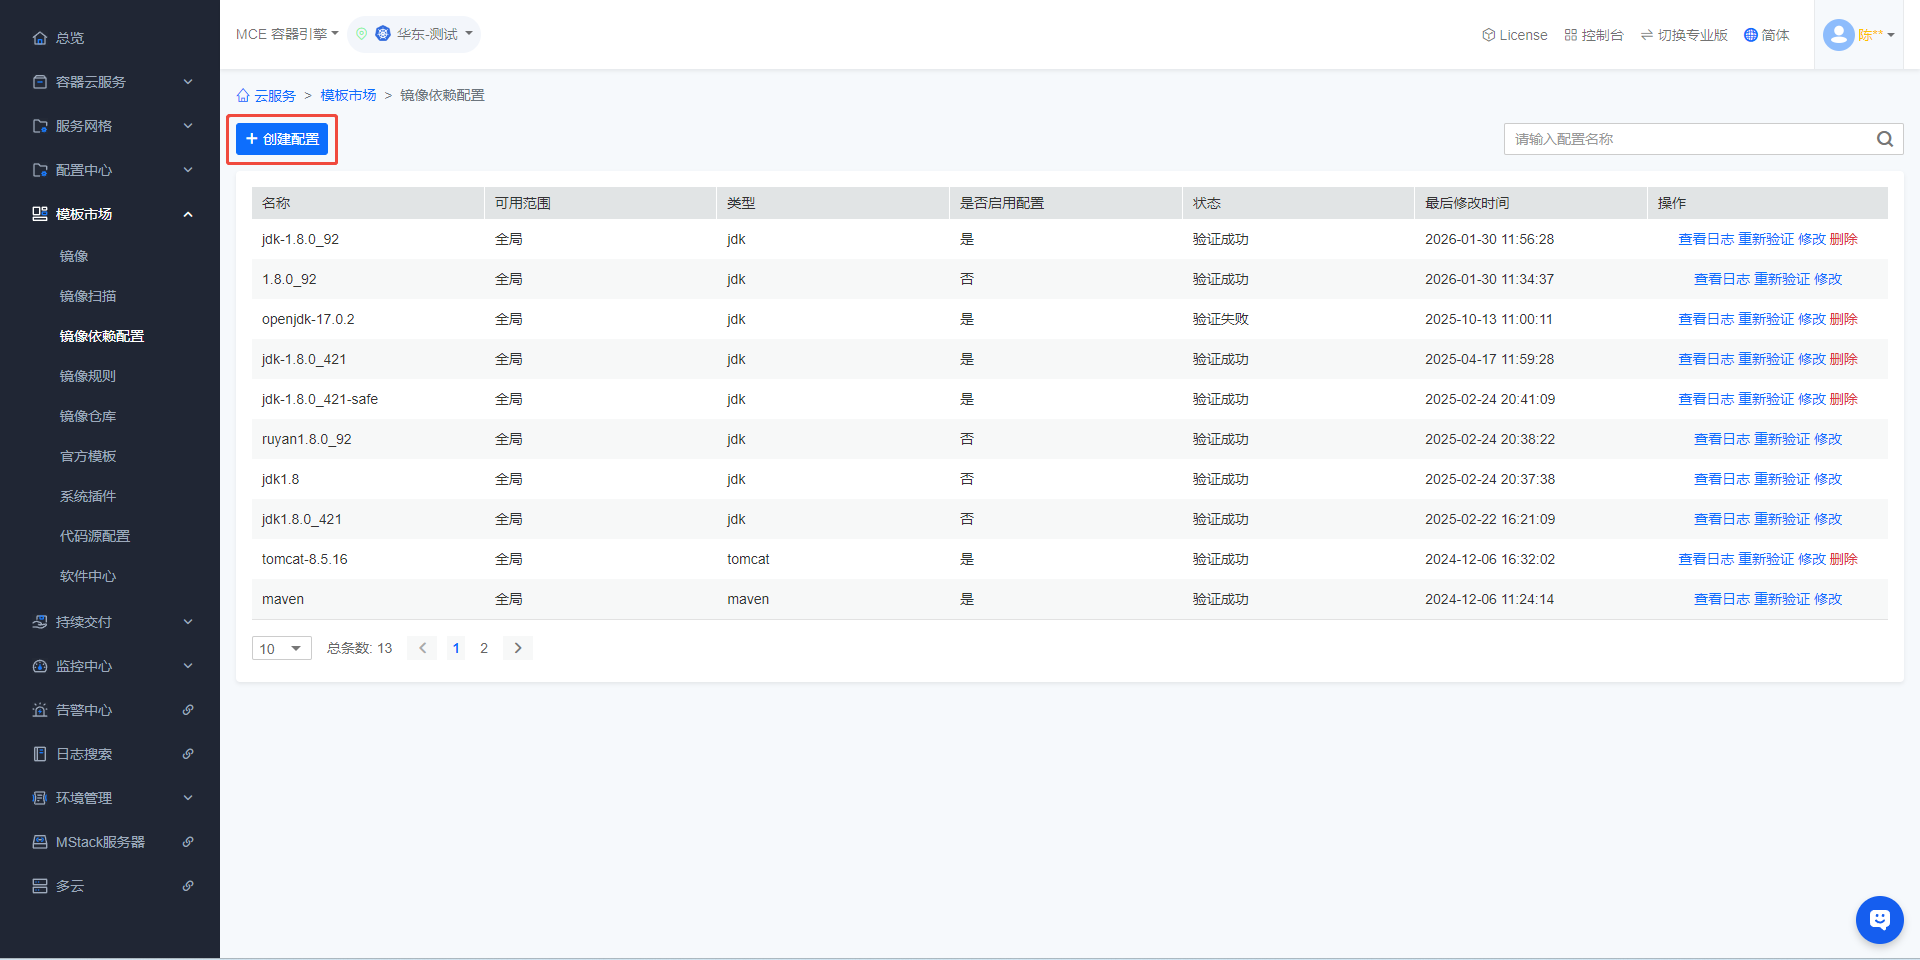Select 代码源配置 in sidebar
This screenshot has height=960, width=1920.
click(95, 536)
